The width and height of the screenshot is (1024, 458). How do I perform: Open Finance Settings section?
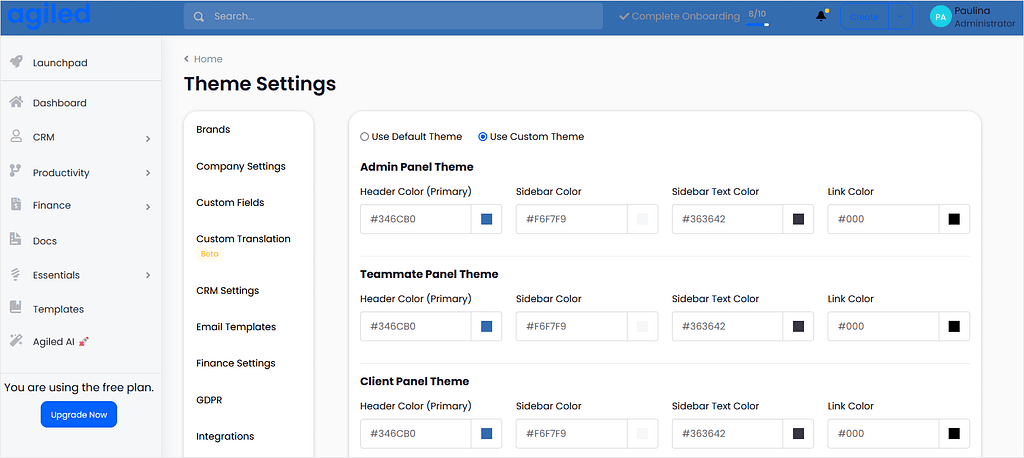235,363
